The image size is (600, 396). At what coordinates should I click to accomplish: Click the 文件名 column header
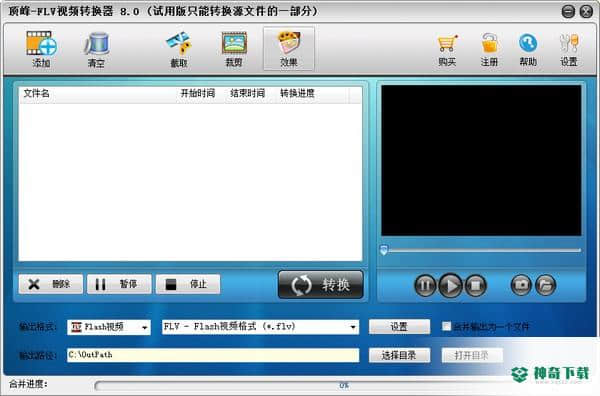click(x=37, y=93)
